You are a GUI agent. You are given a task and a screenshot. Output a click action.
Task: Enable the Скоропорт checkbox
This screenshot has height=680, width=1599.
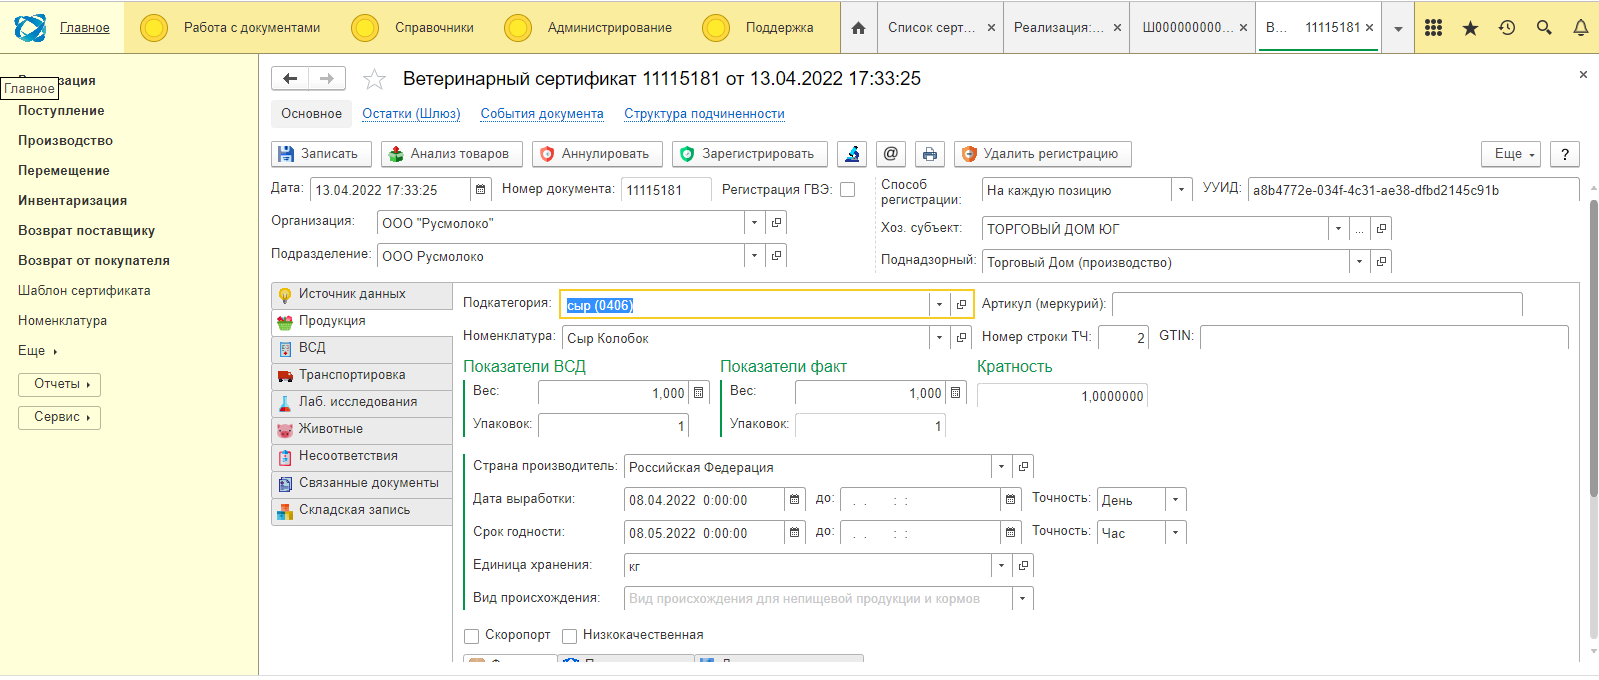(472, 636)
